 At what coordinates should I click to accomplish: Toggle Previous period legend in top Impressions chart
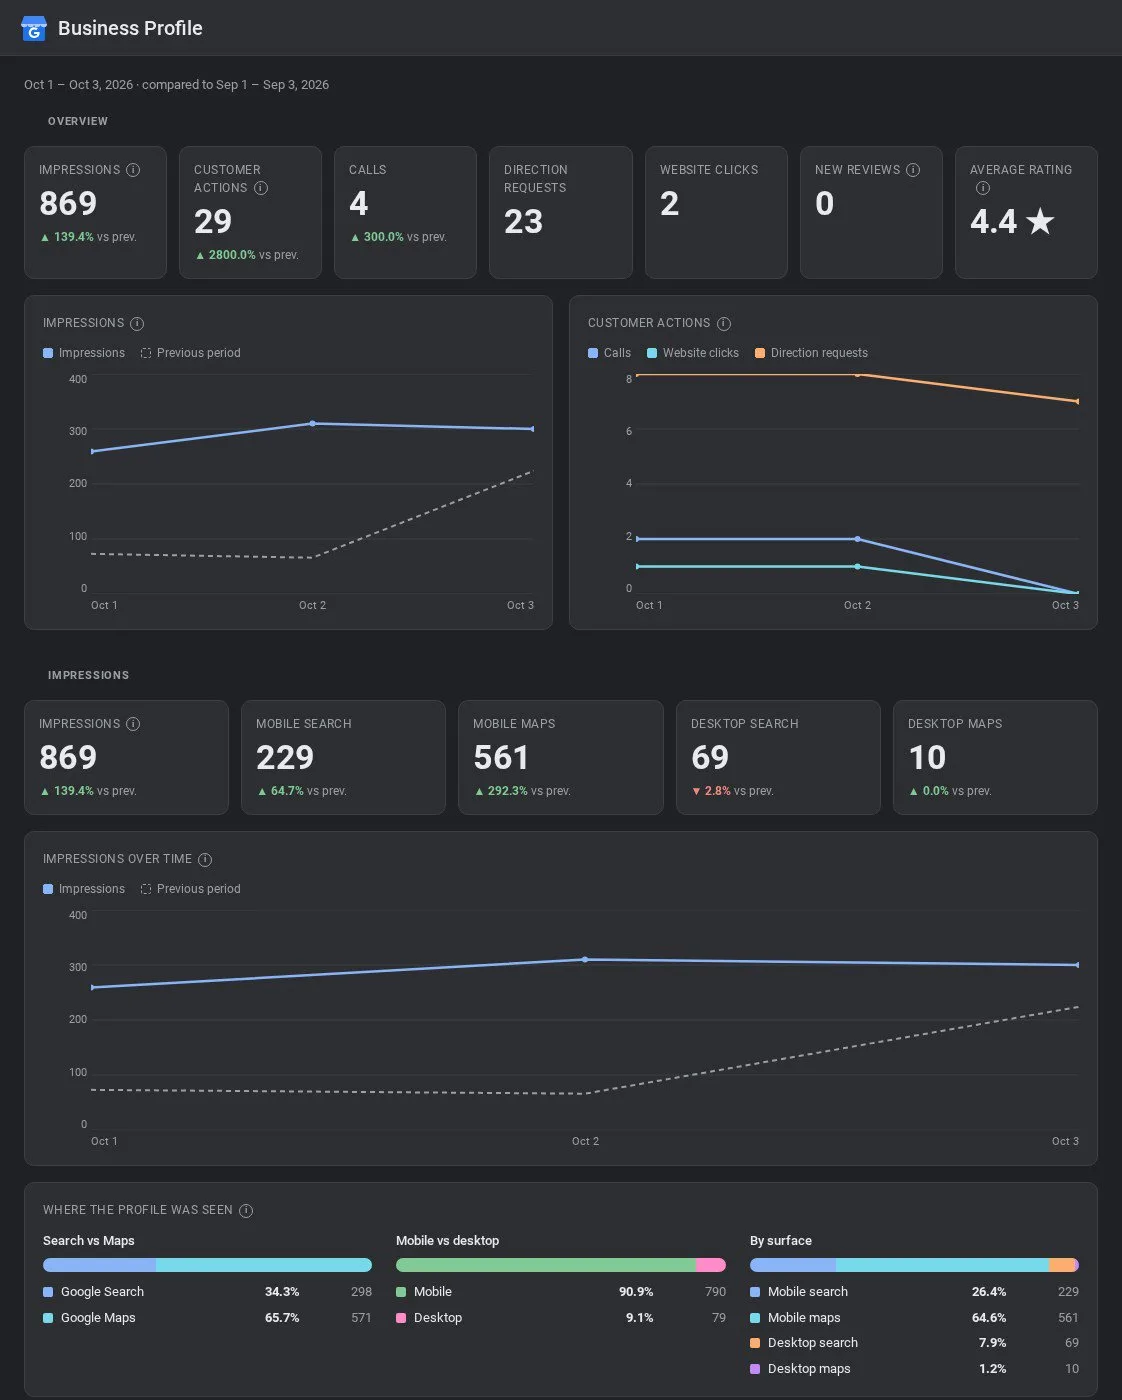(x=191, y=353)
